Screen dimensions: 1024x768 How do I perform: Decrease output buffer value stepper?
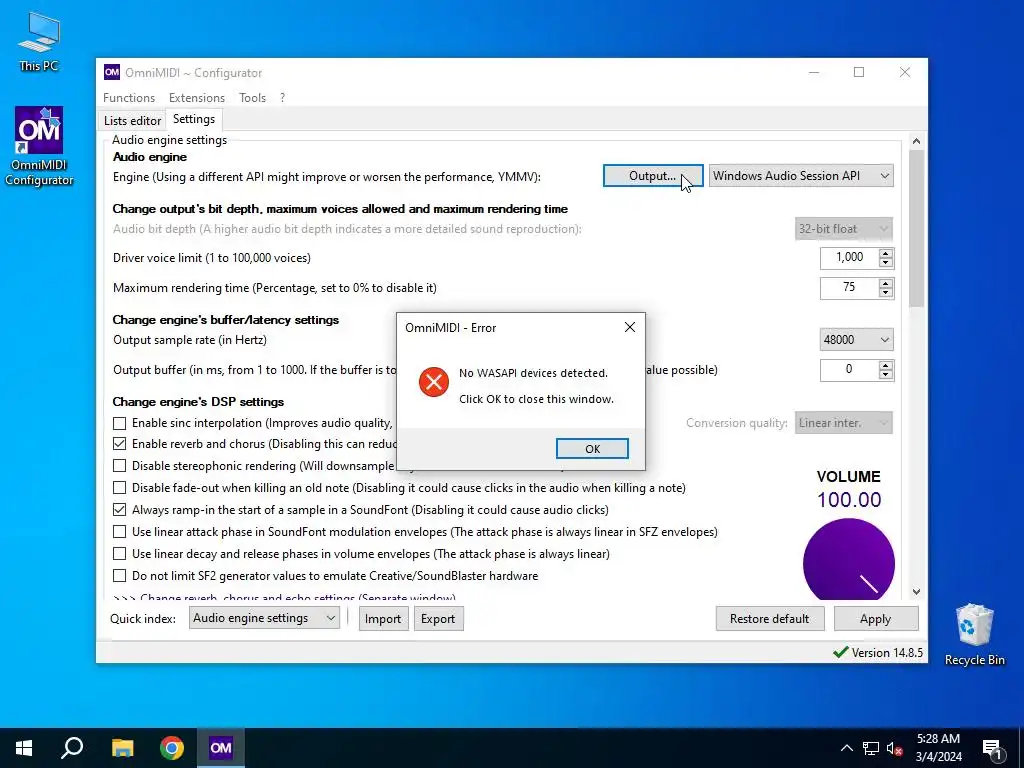click(886, 375)
